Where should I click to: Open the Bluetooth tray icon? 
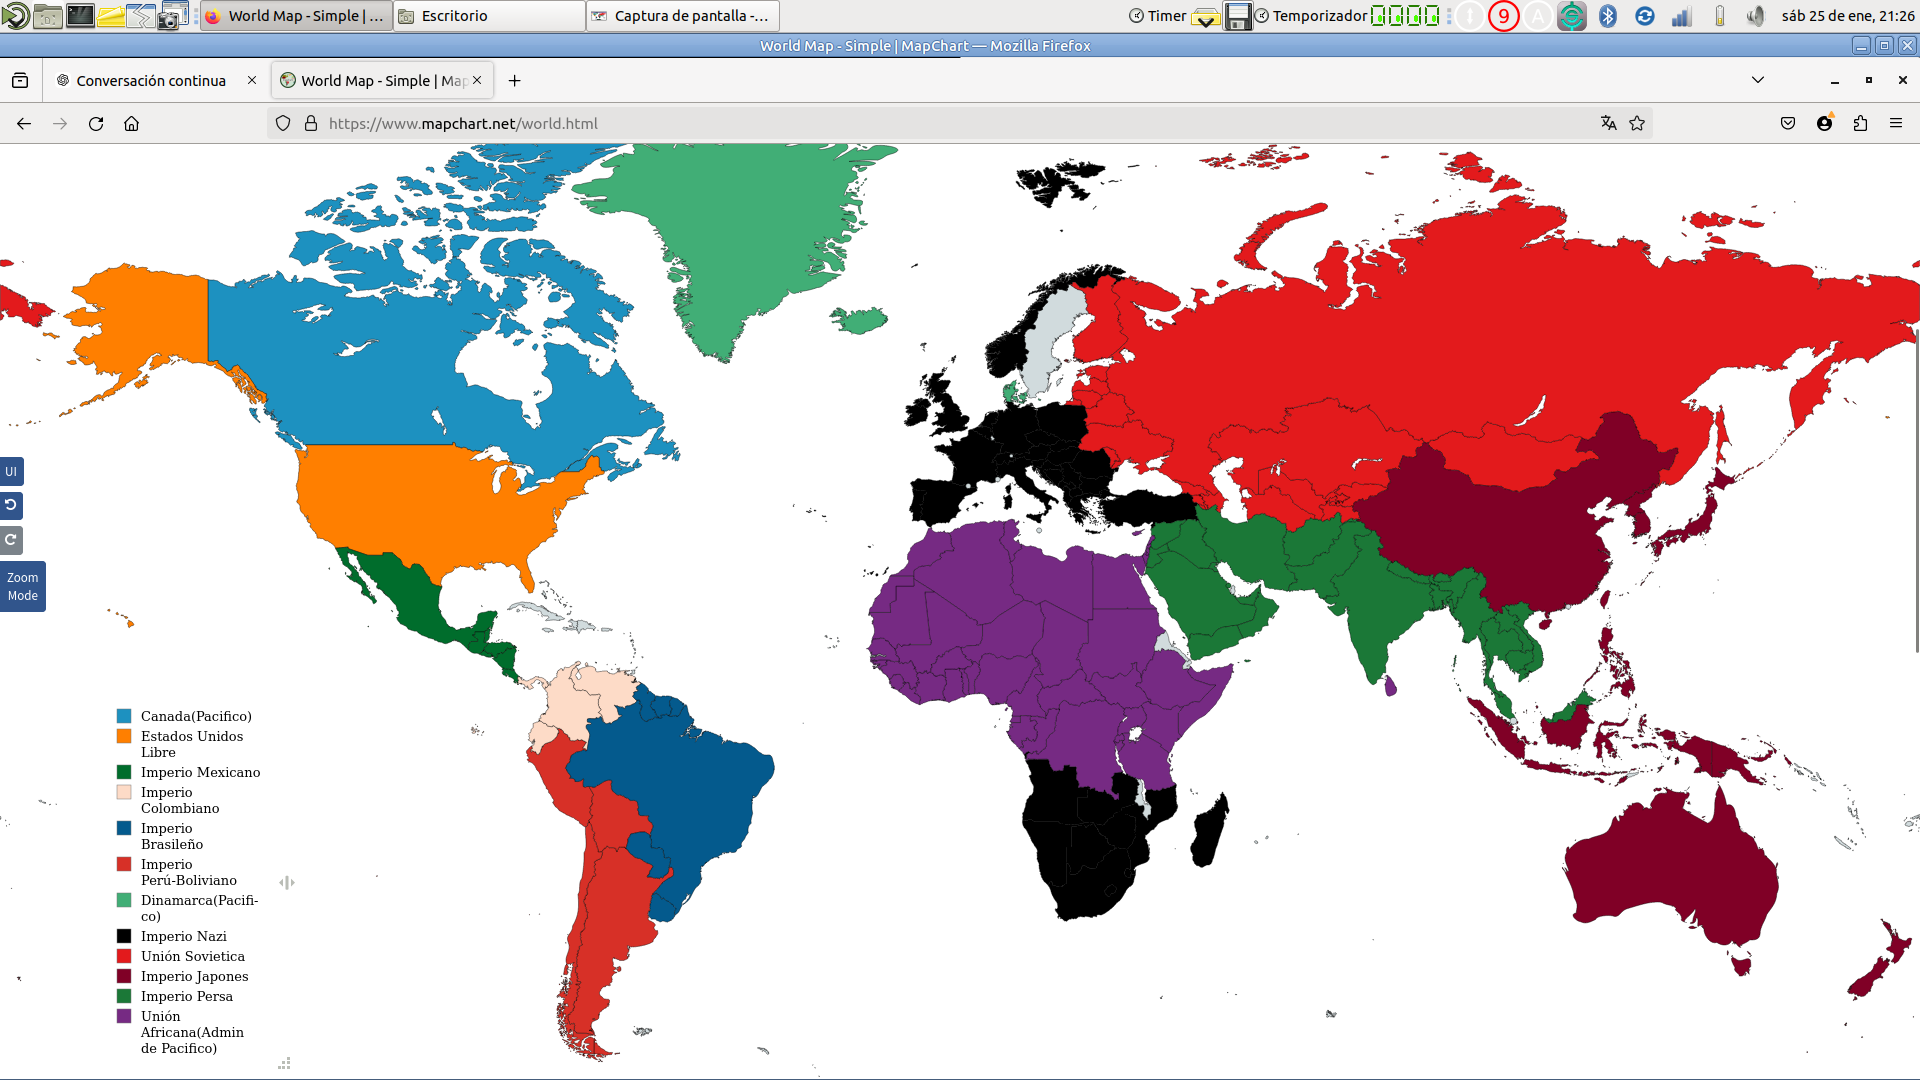point(1608,15)
